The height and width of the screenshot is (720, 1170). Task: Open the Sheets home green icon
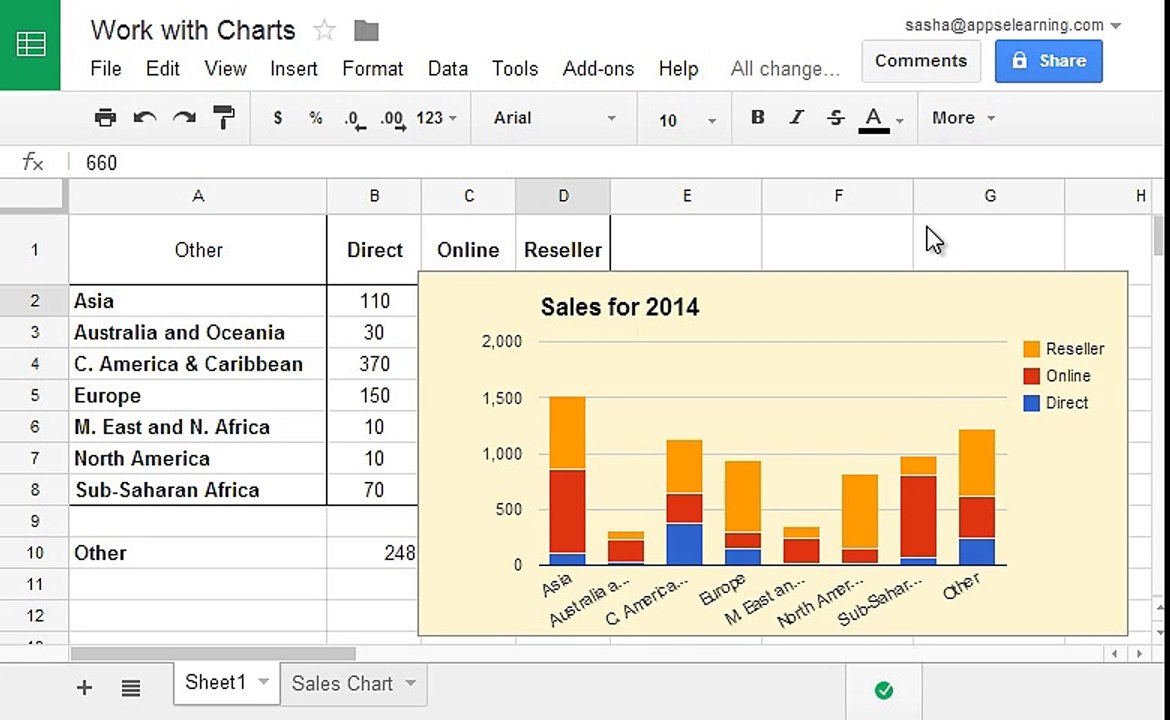(x=30, y=45)
